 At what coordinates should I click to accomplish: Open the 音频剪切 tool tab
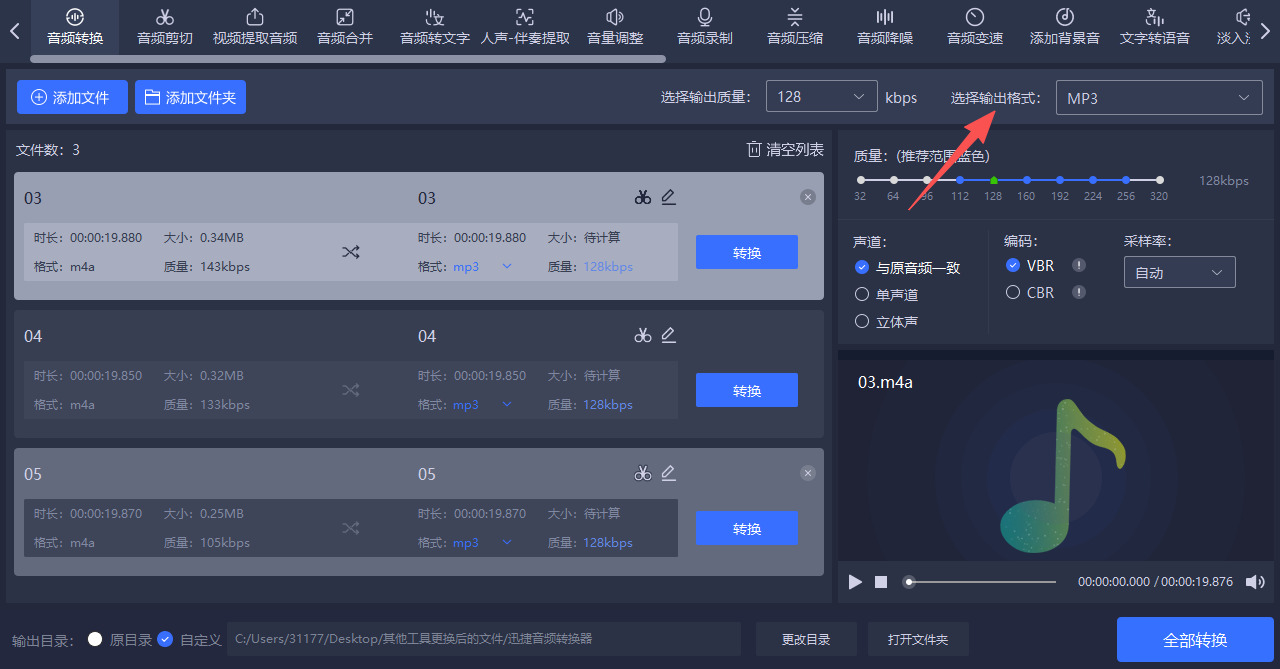(165, 27)
